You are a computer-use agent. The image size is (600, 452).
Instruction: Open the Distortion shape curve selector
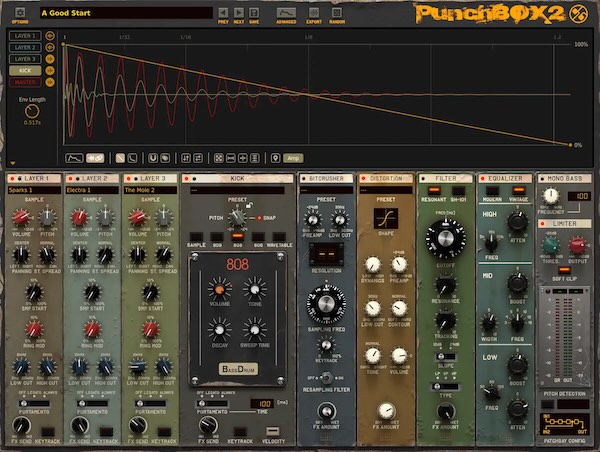point(386,219)
